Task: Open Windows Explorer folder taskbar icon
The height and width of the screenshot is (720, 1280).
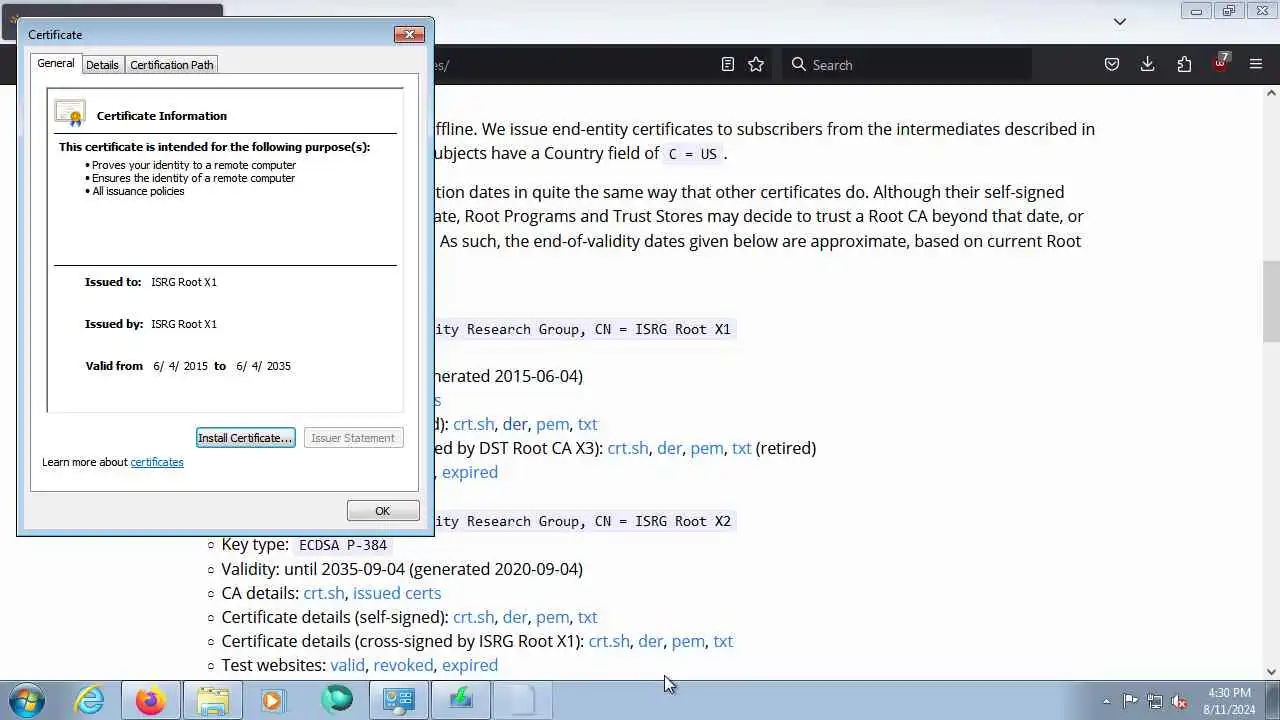Action: [213, 700]
